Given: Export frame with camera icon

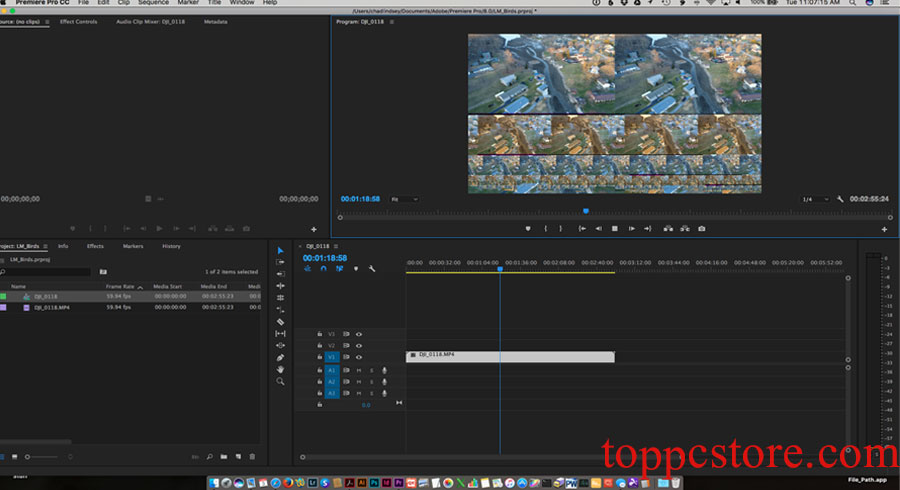Looking at the screenshot, I should point(701,228).
